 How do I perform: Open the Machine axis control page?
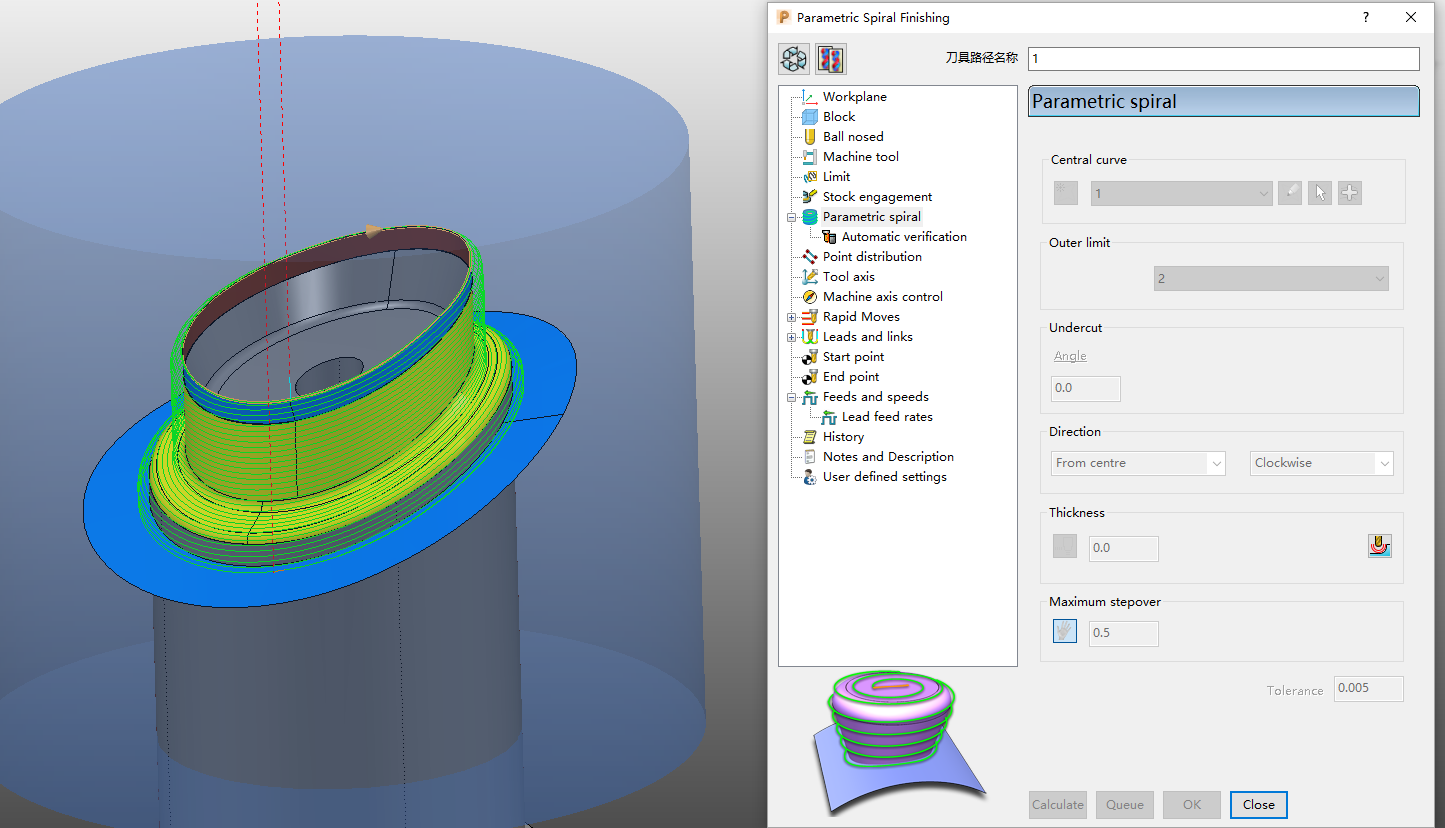(x=882, y=296)
